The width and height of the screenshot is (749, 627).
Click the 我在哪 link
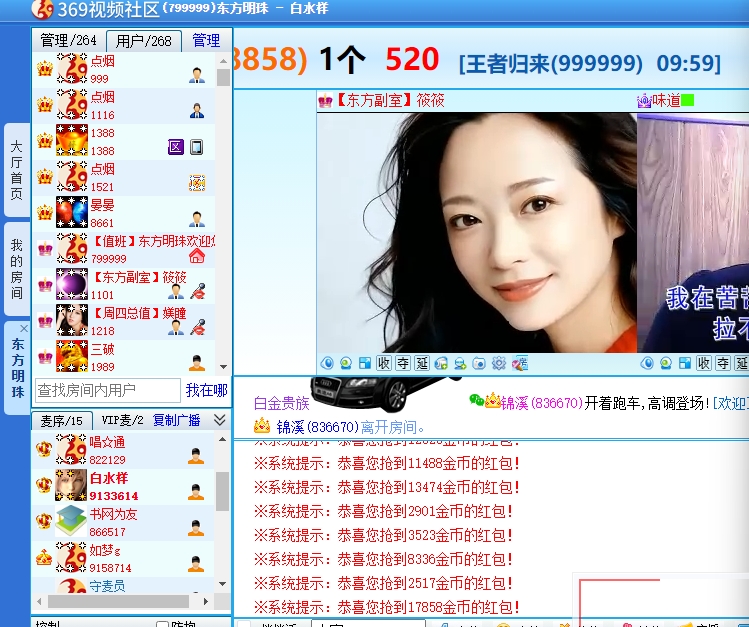206,390
